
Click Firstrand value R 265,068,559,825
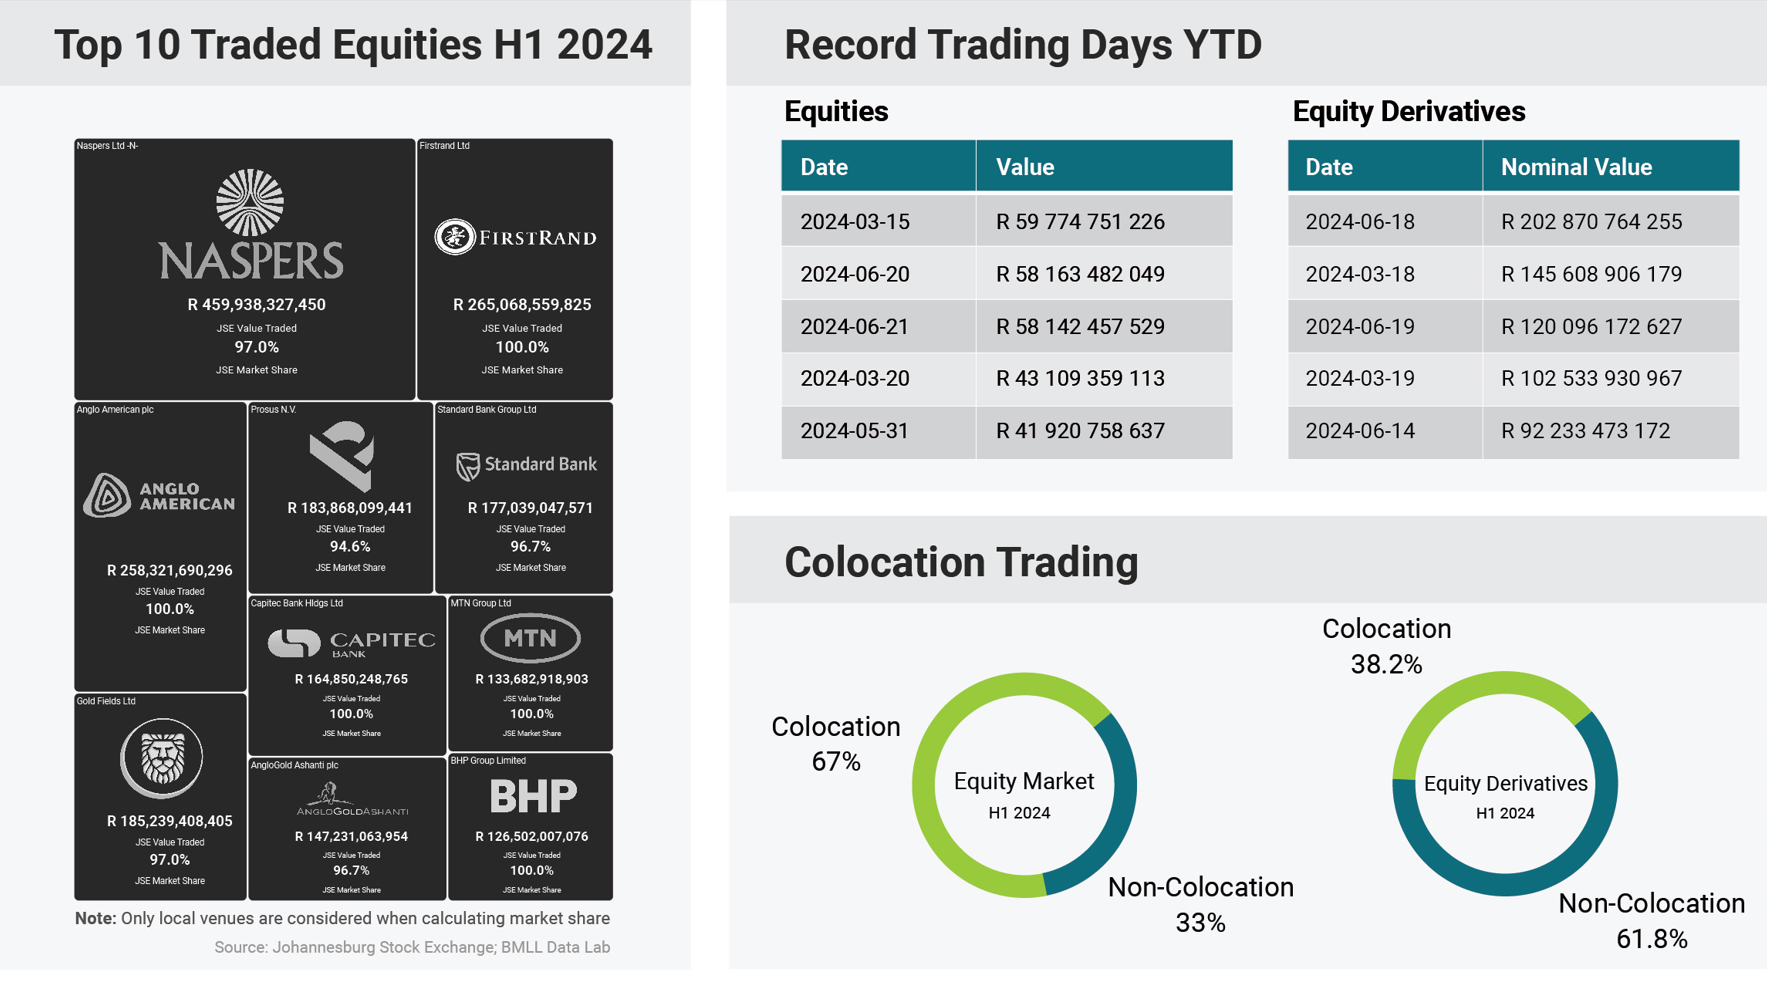522,304
